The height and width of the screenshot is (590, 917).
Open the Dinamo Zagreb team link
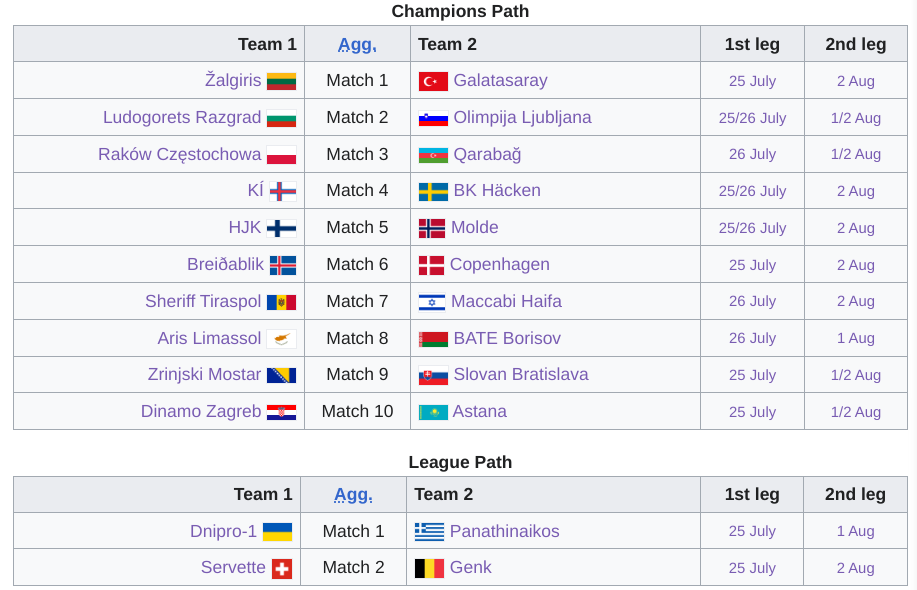(x=201, y=411)
